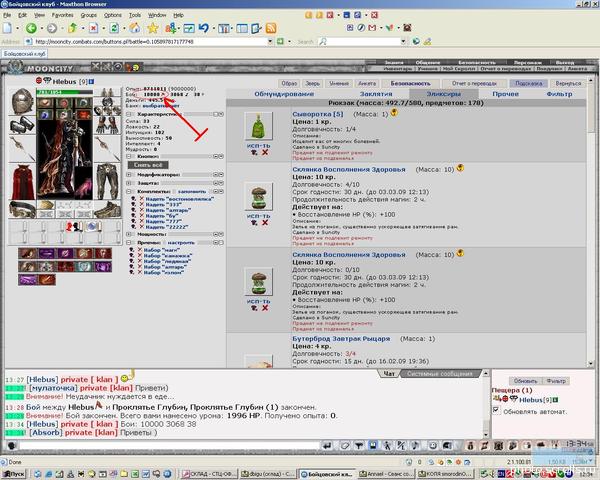The image size is (600, 480).
Task: Click the blue Undo arrow toolbar icon
Action: (204, 28)
